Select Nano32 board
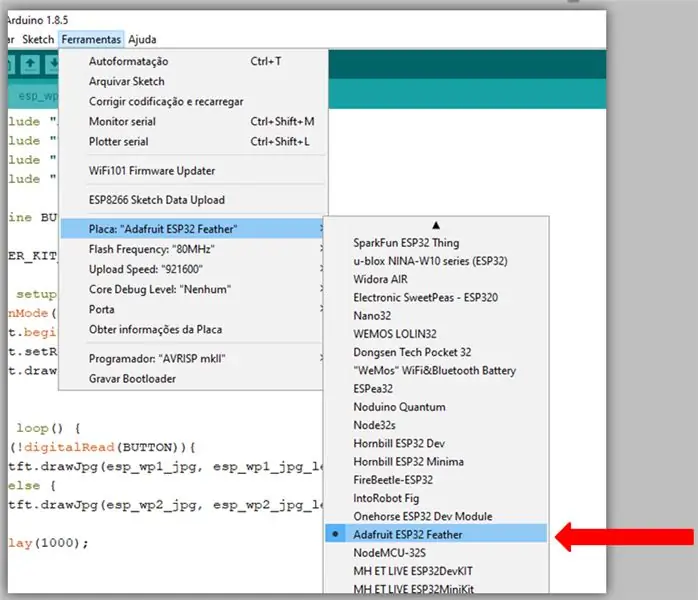 (436, 316)
